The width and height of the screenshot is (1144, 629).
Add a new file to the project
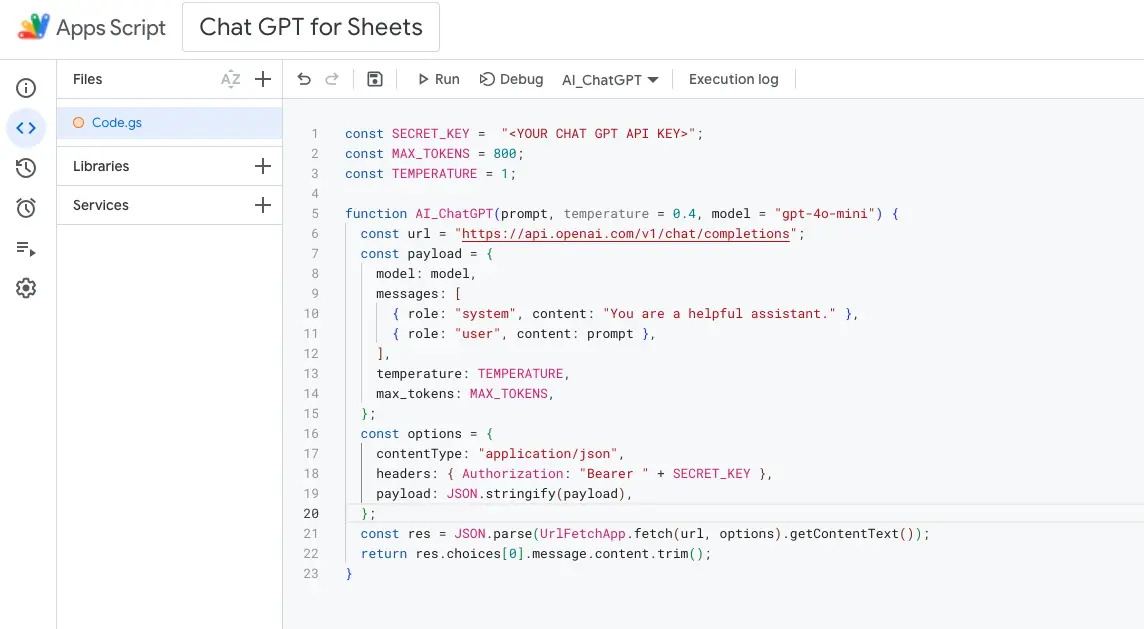pyautogui.click(x=262, y=79)
